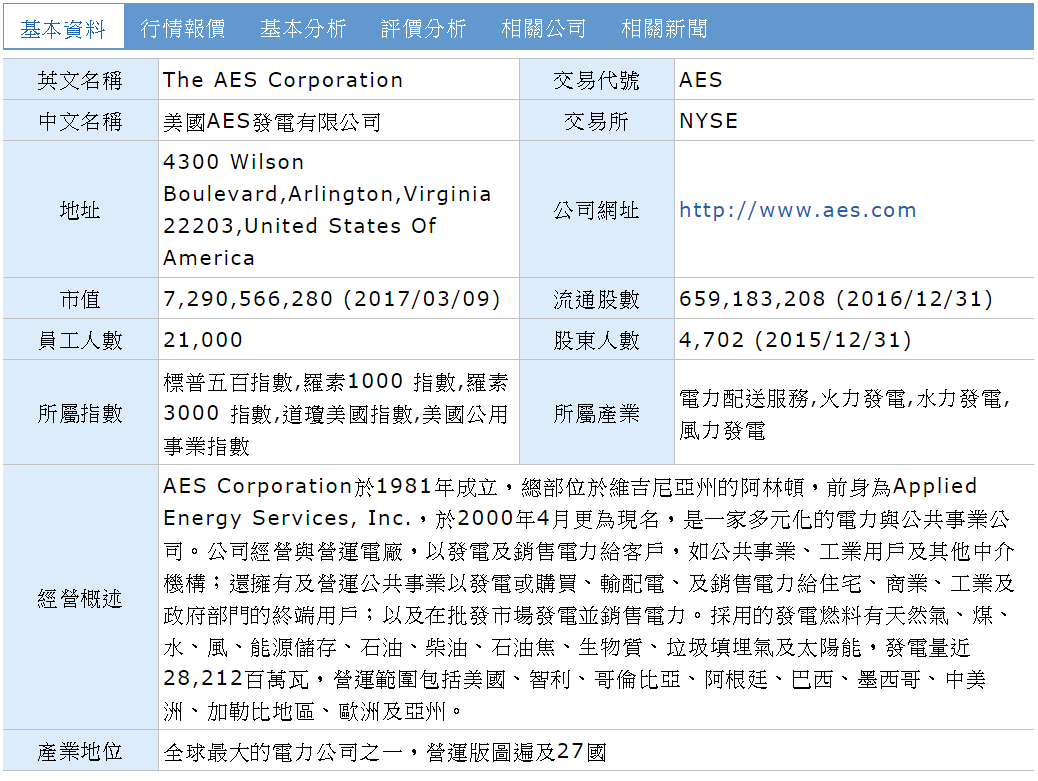Click the 流通股數 label cell
The image size is (1038, 781).
[x=596, y=299]
